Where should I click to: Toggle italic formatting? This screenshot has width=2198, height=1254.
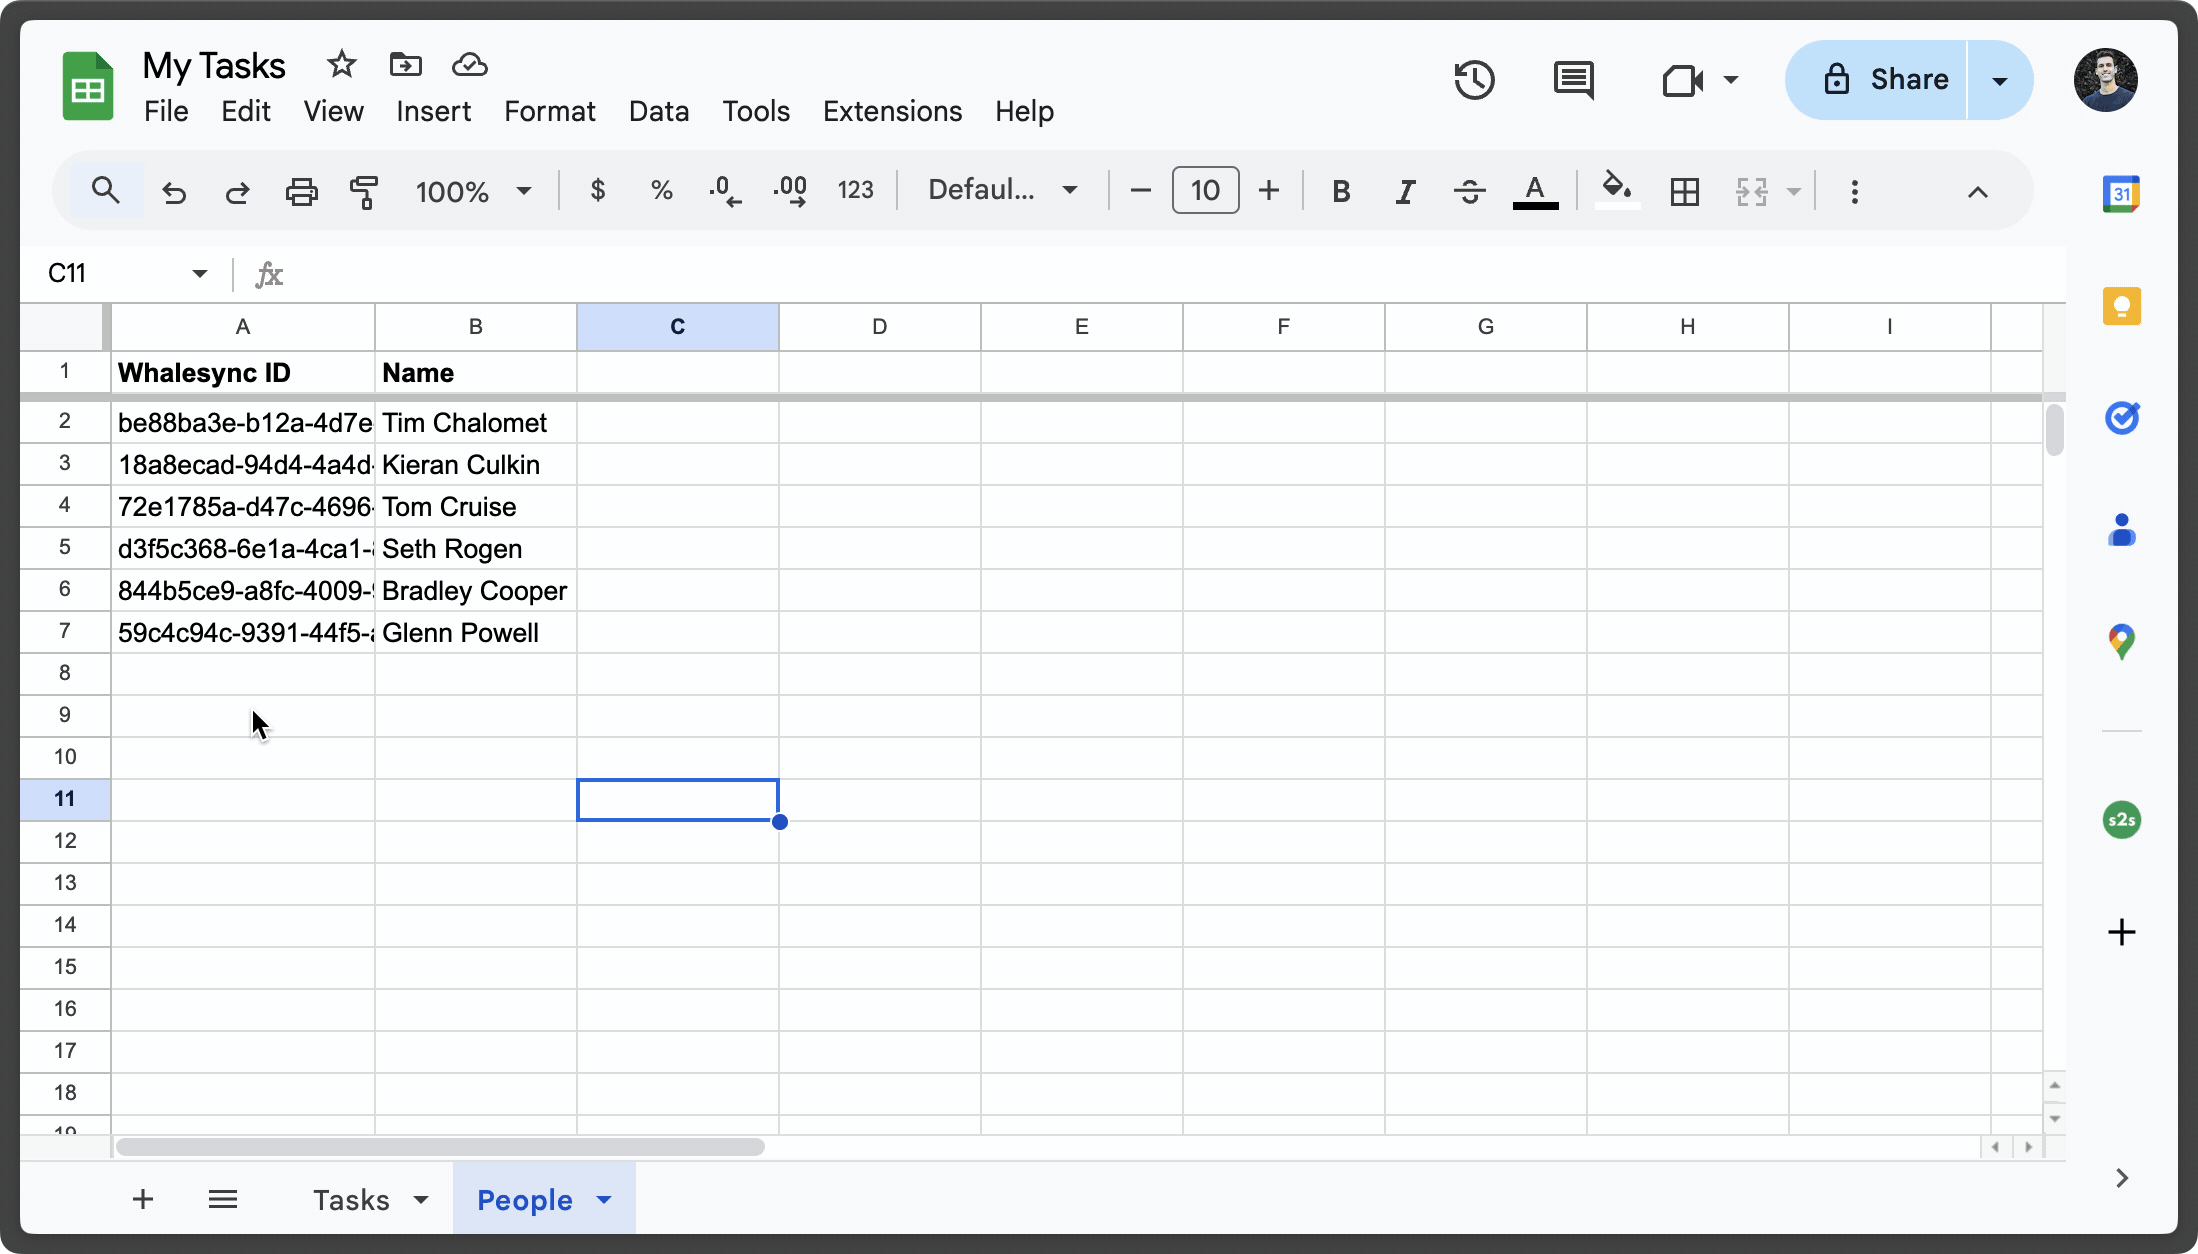(x=1405, y=191)
